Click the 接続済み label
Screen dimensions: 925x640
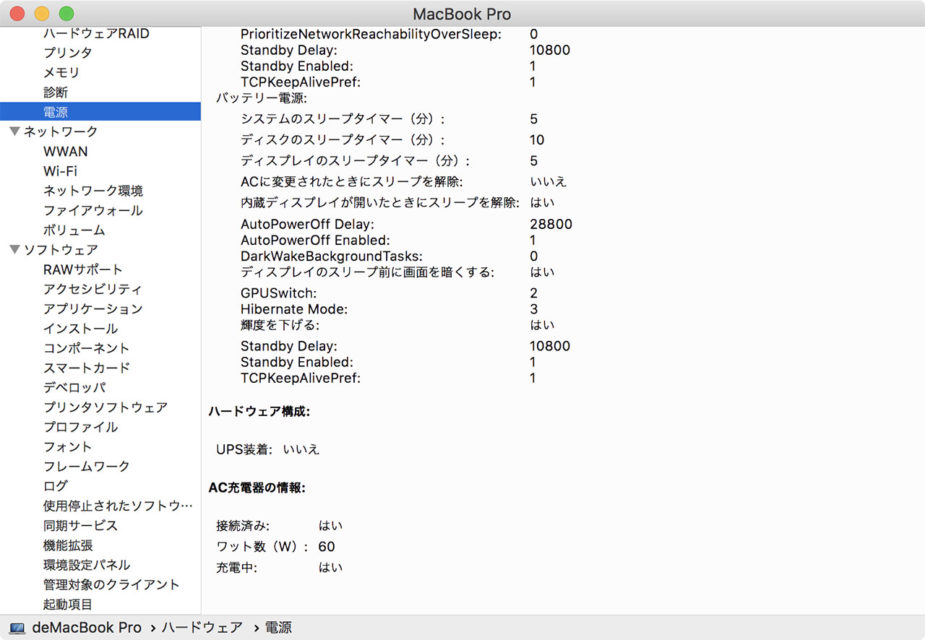coord(242,526)
